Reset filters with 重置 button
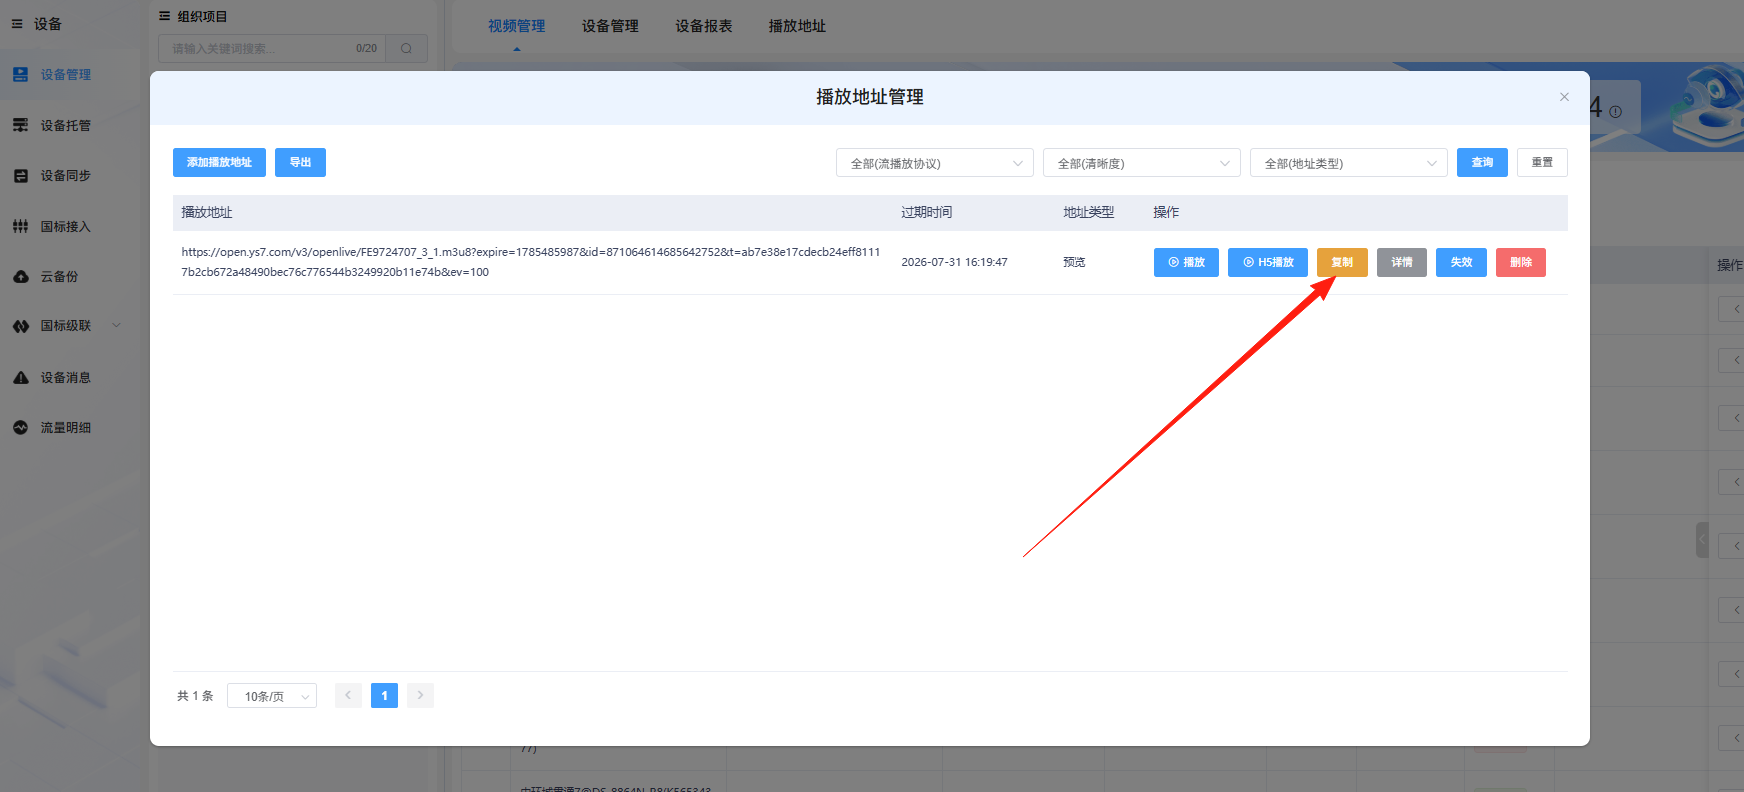The image size is (1744, 792). [1542, 163]
